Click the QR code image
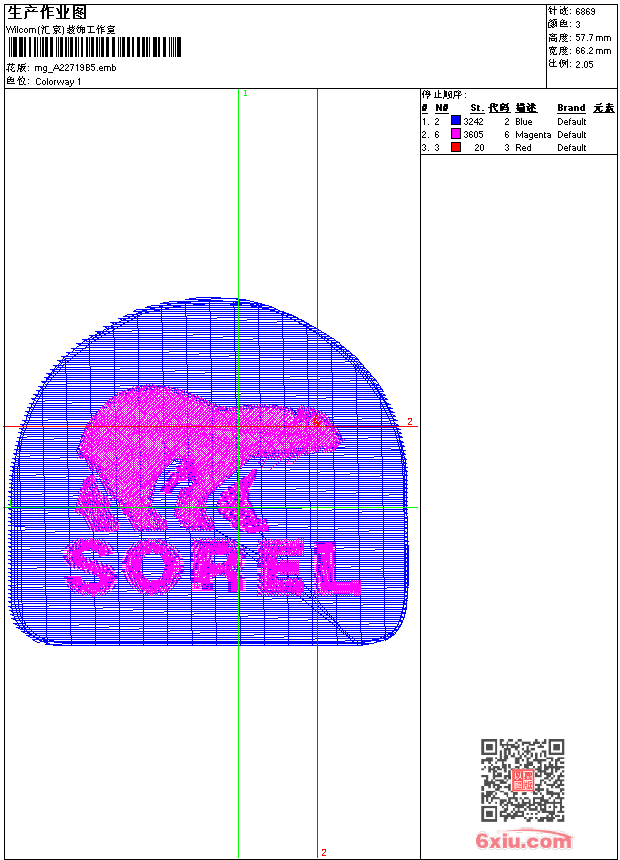The height and width of the screenshot is (860, 620). coord(522,780)
